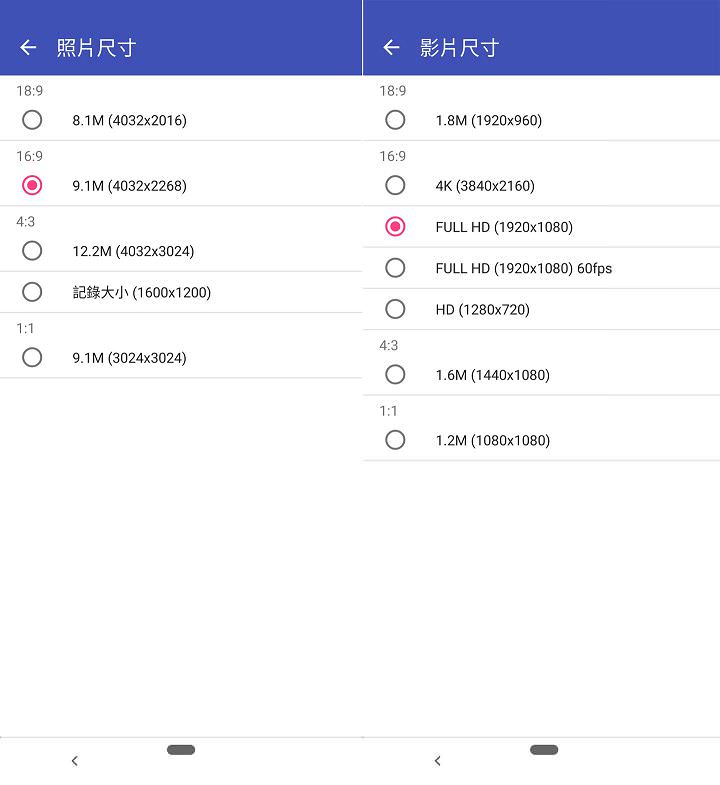The width and height of the screenshot is (720, 785).
Task: Choose 1.2M (1080x1080) video size
Action: (x=395, y=440)
